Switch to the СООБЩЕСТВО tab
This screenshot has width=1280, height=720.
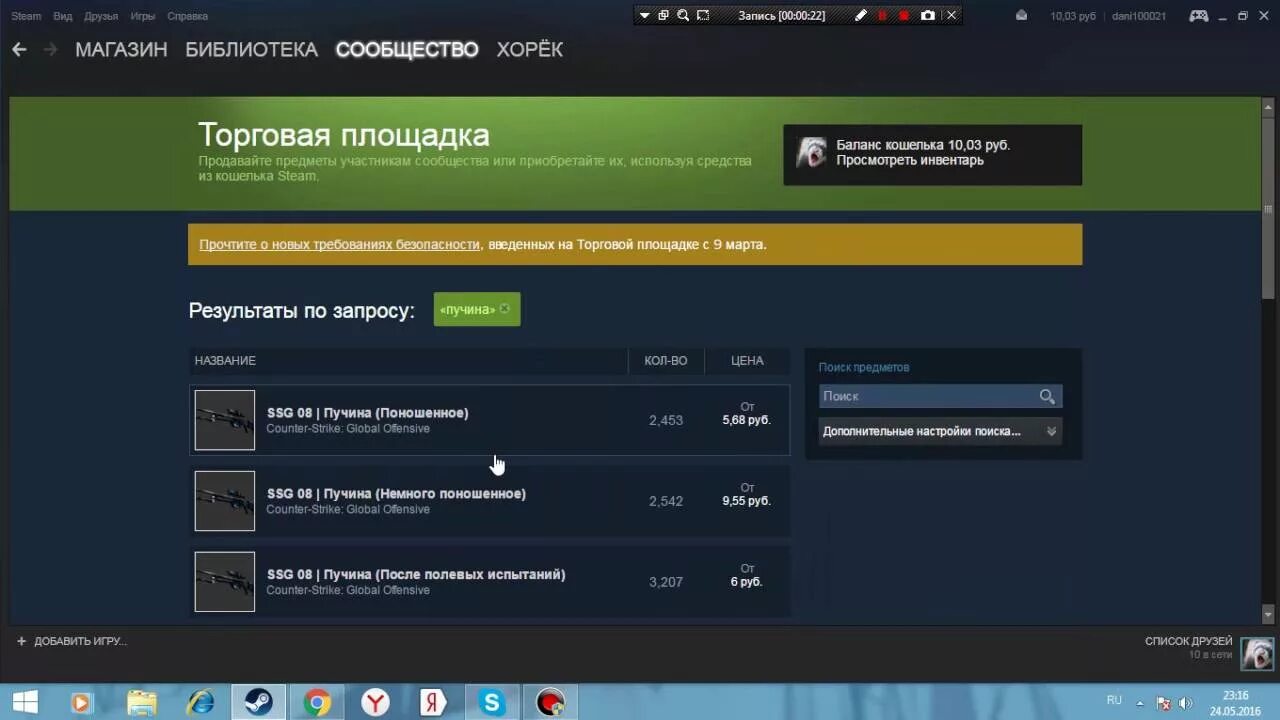(x=407, y=49)
